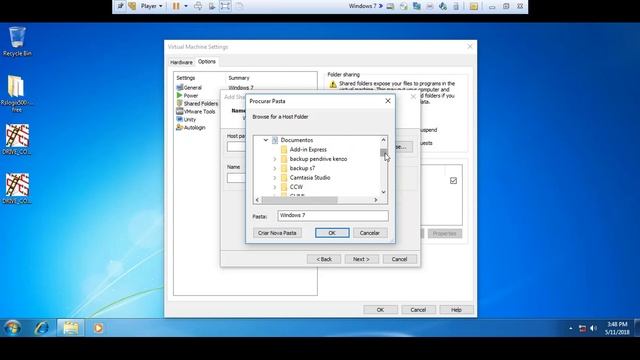Expand the backup s7 folder
The image size is (640, 360).
coord(275,169)
